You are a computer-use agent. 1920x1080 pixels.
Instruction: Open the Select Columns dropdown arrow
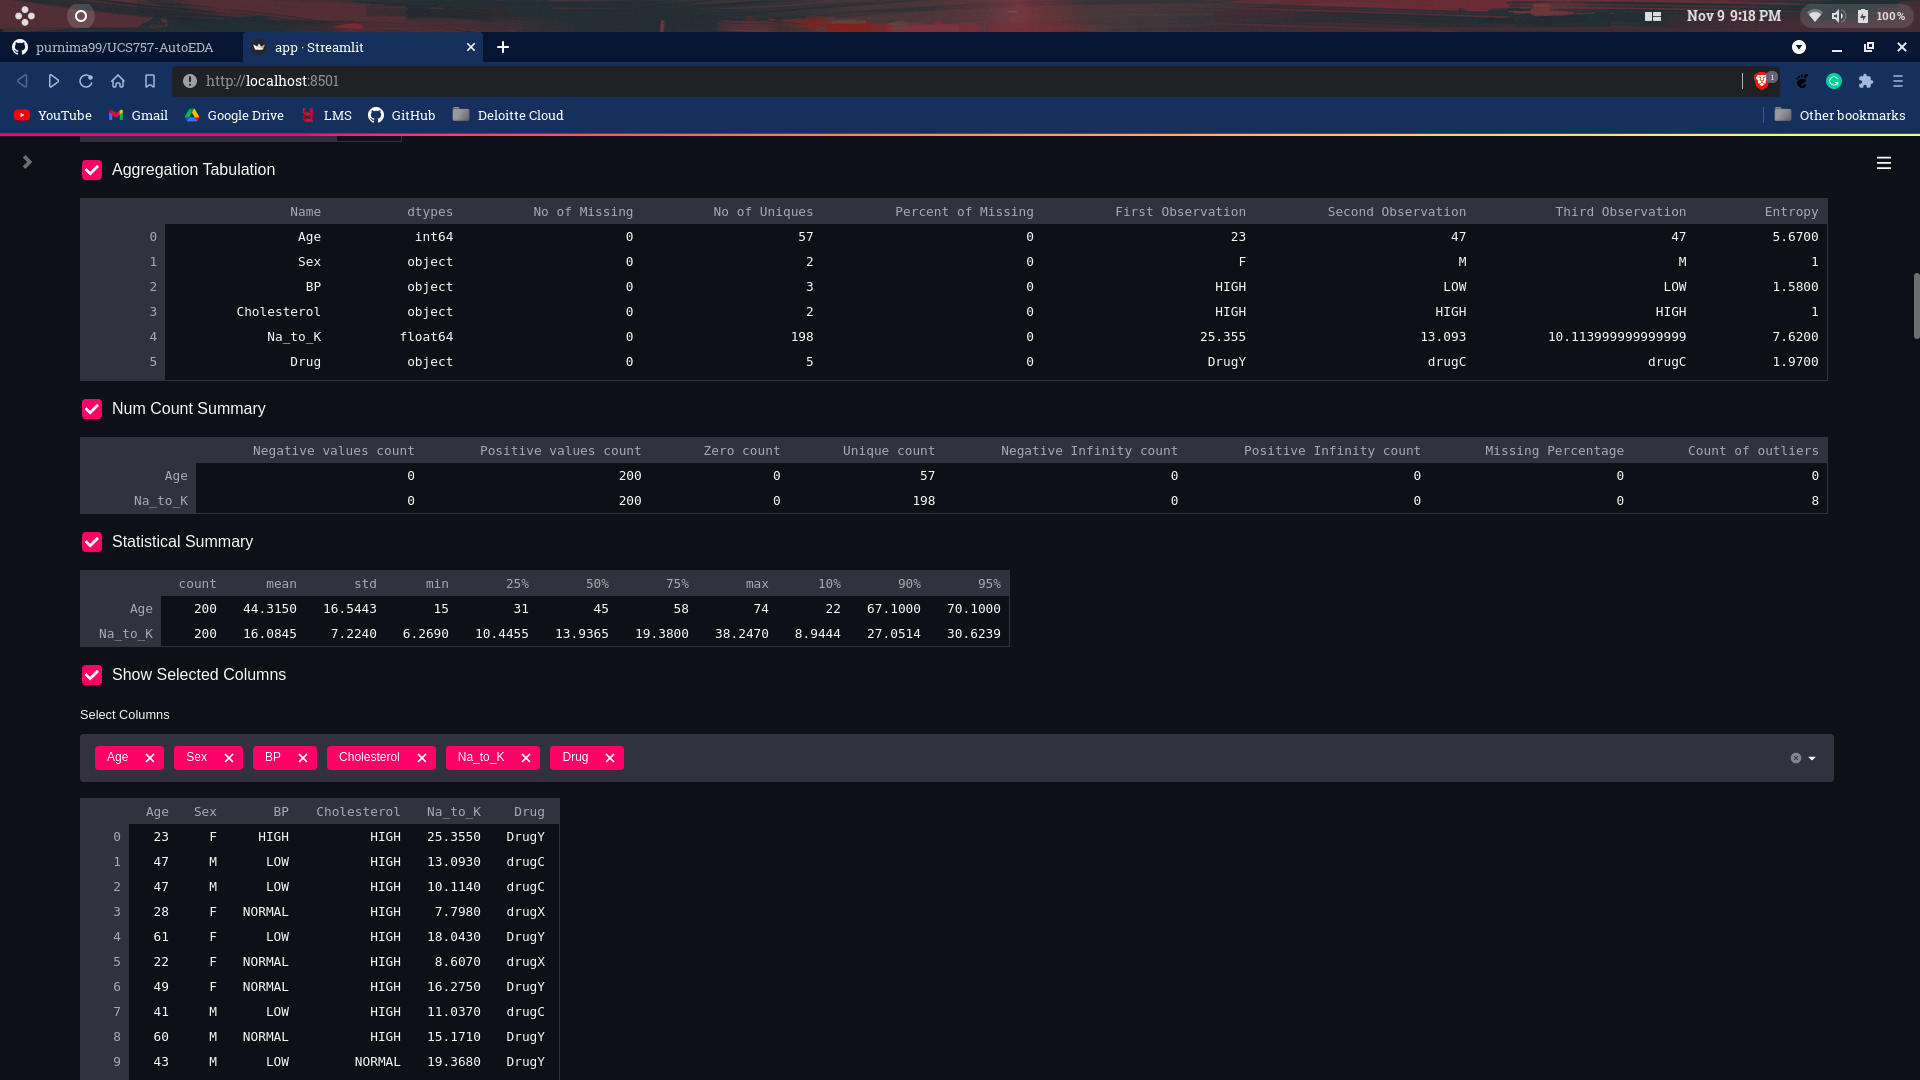1812,758
